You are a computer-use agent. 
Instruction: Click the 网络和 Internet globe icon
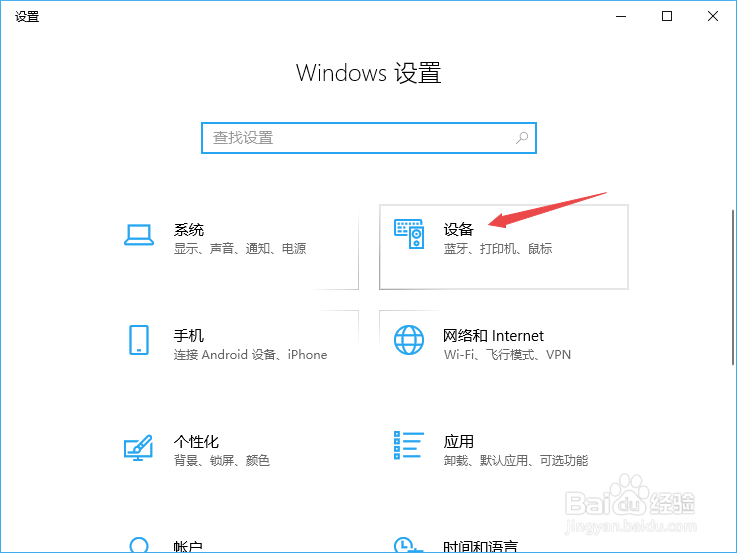coord(409,340)
